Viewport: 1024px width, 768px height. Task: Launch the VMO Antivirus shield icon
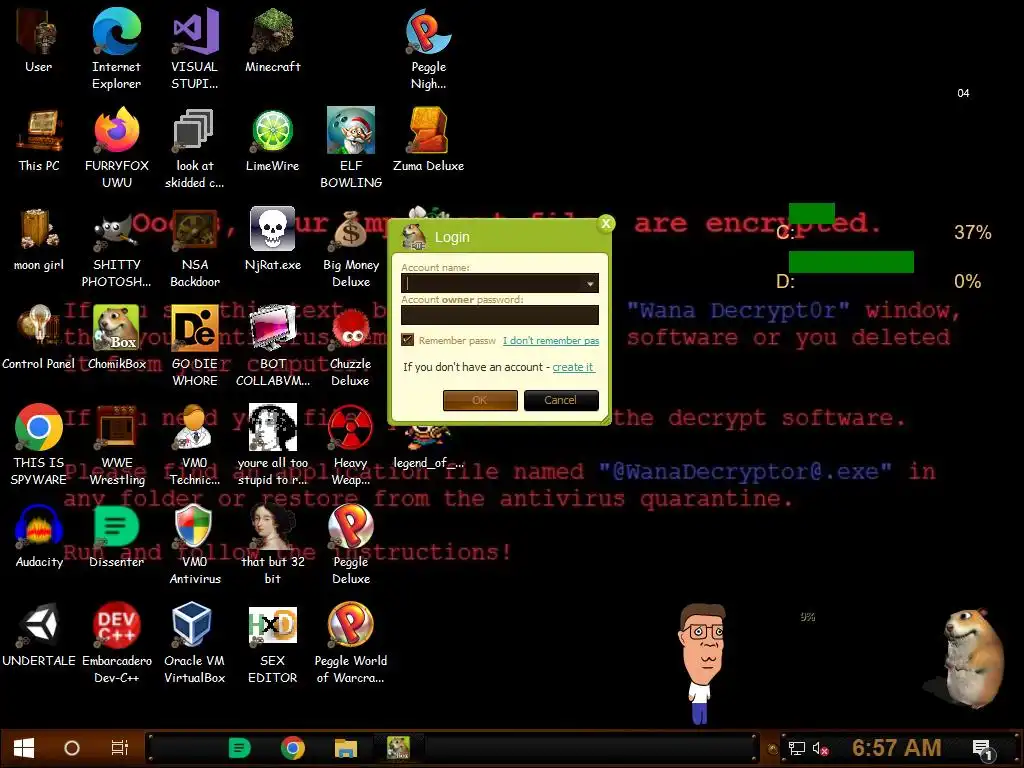pos(195,545)
